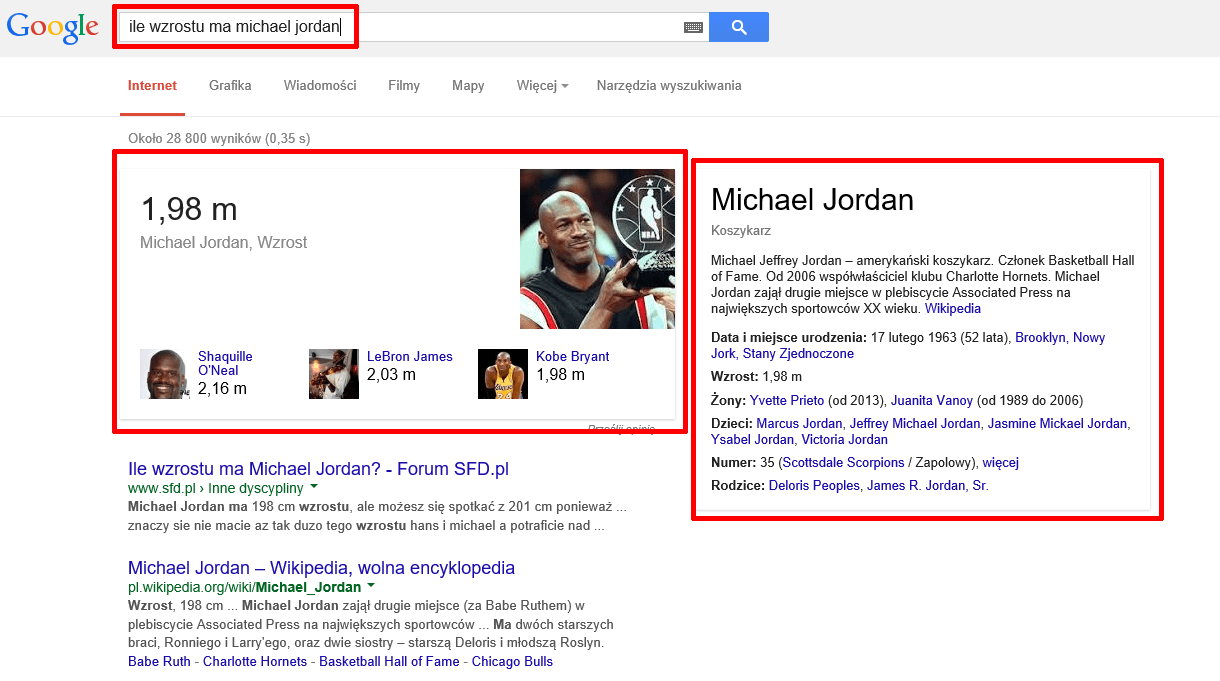The height and width of the screenshot is (681, 1220).
Task: Click the Około 28 800 wyników text
Action: click(219, 139)
